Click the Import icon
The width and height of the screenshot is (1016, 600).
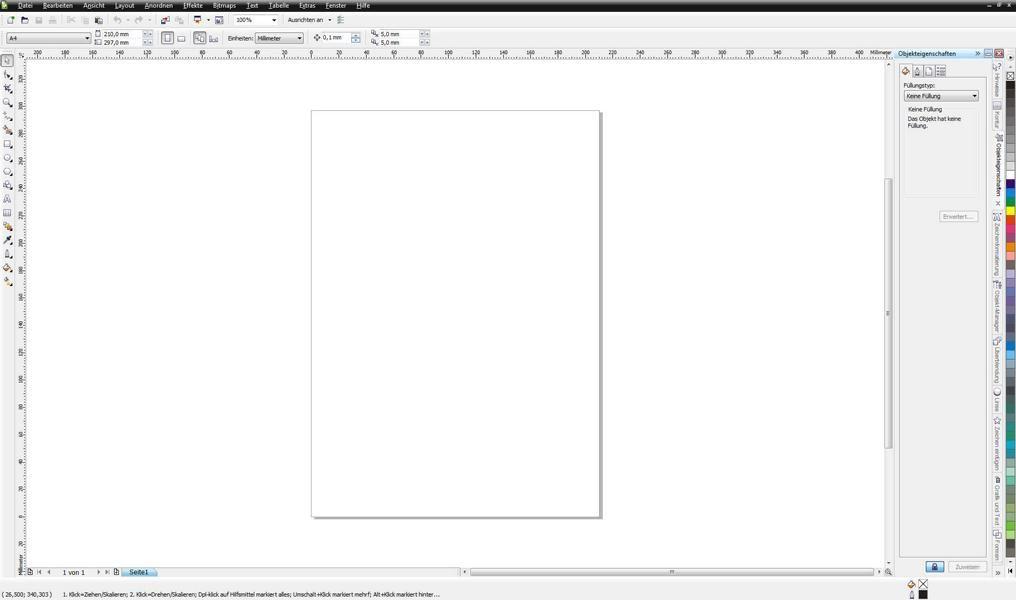tap(165, 20)
